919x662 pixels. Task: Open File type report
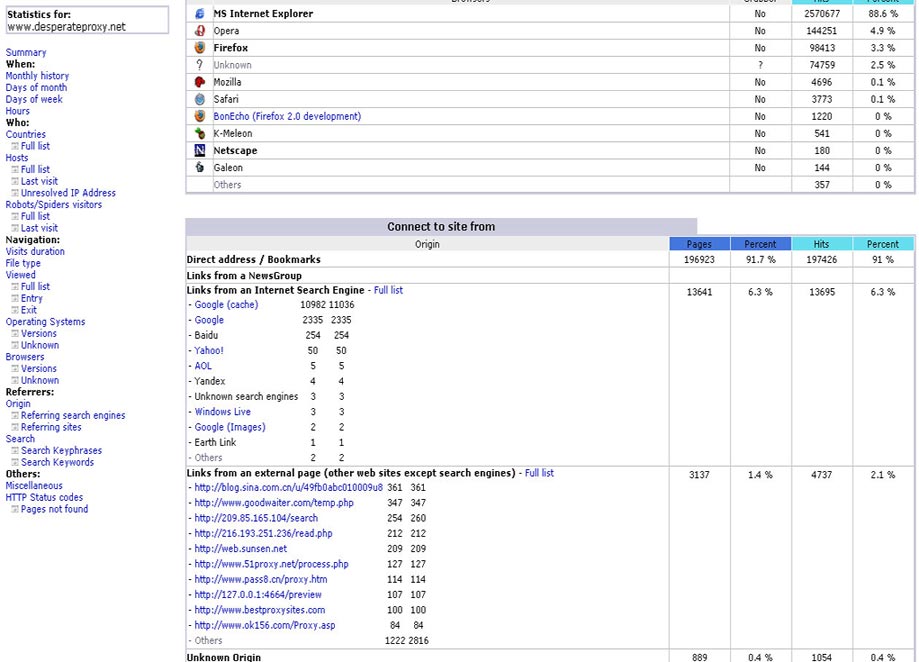[x=23, y=263]
